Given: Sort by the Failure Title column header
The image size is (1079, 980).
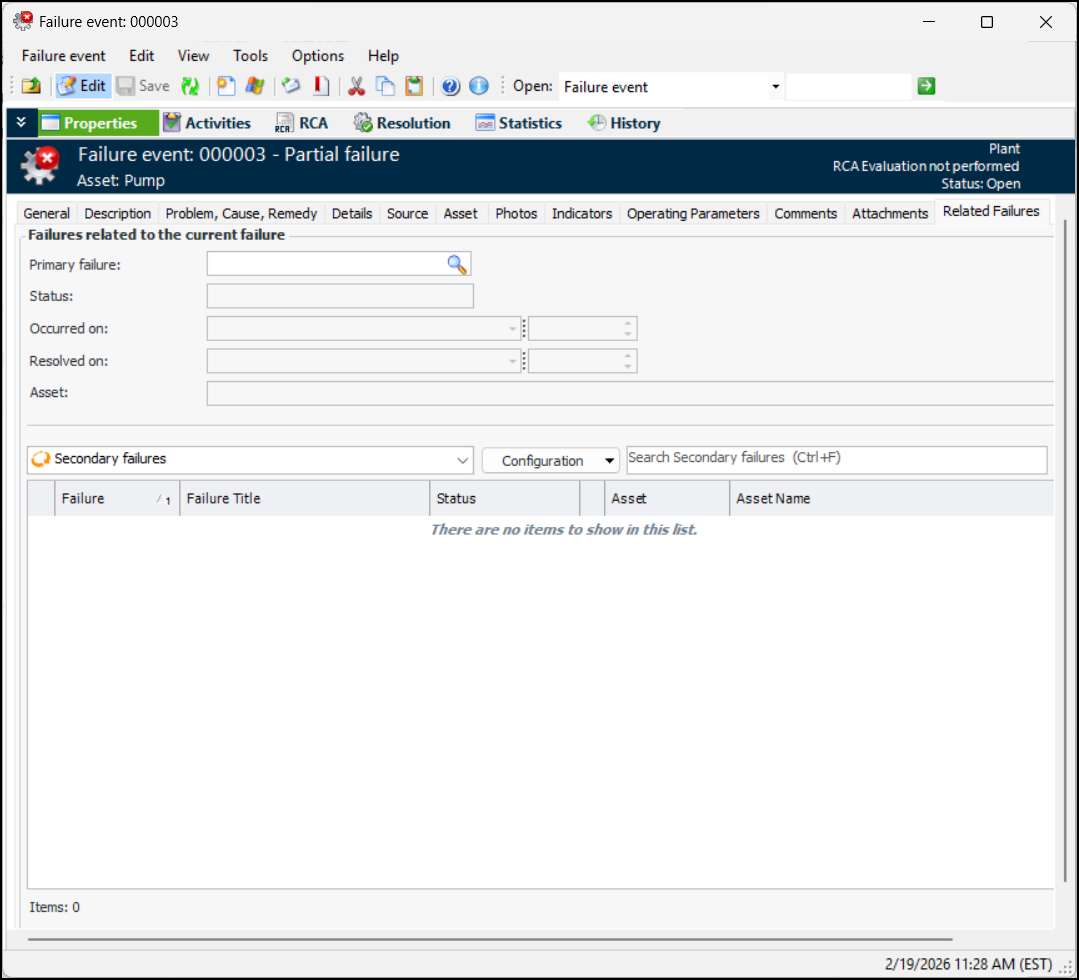Looking at the screenshot, I should point(304,498).
